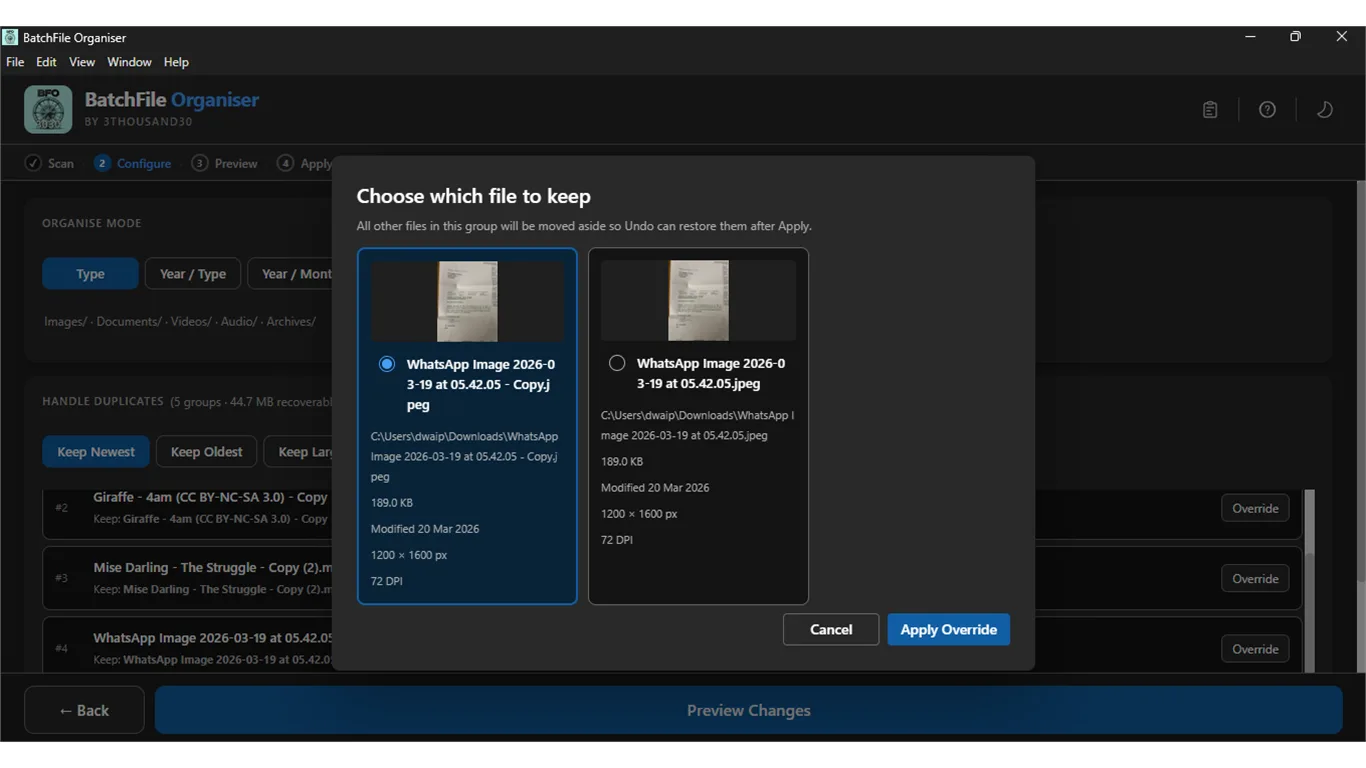Image resolution: width=1366 pixels, height=768 pixels.
Task: Override the Giraffe - 4am duplicate group
Action: point(1255,508)
